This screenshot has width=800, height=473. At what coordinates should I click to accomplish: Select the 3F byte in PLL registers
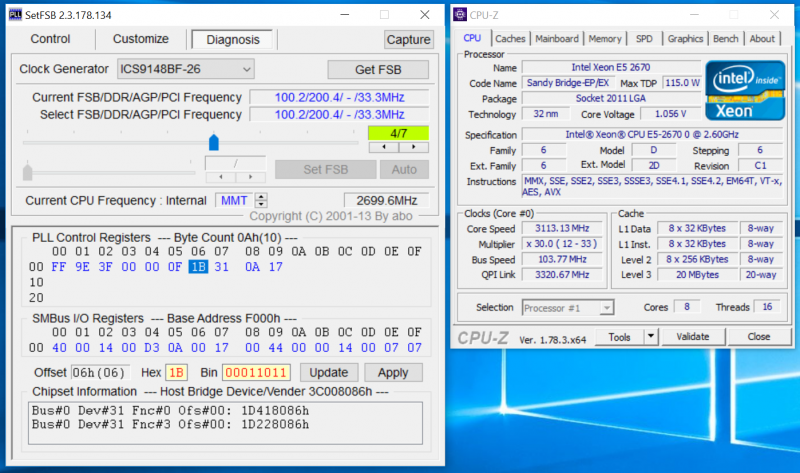tap(106, 267)
